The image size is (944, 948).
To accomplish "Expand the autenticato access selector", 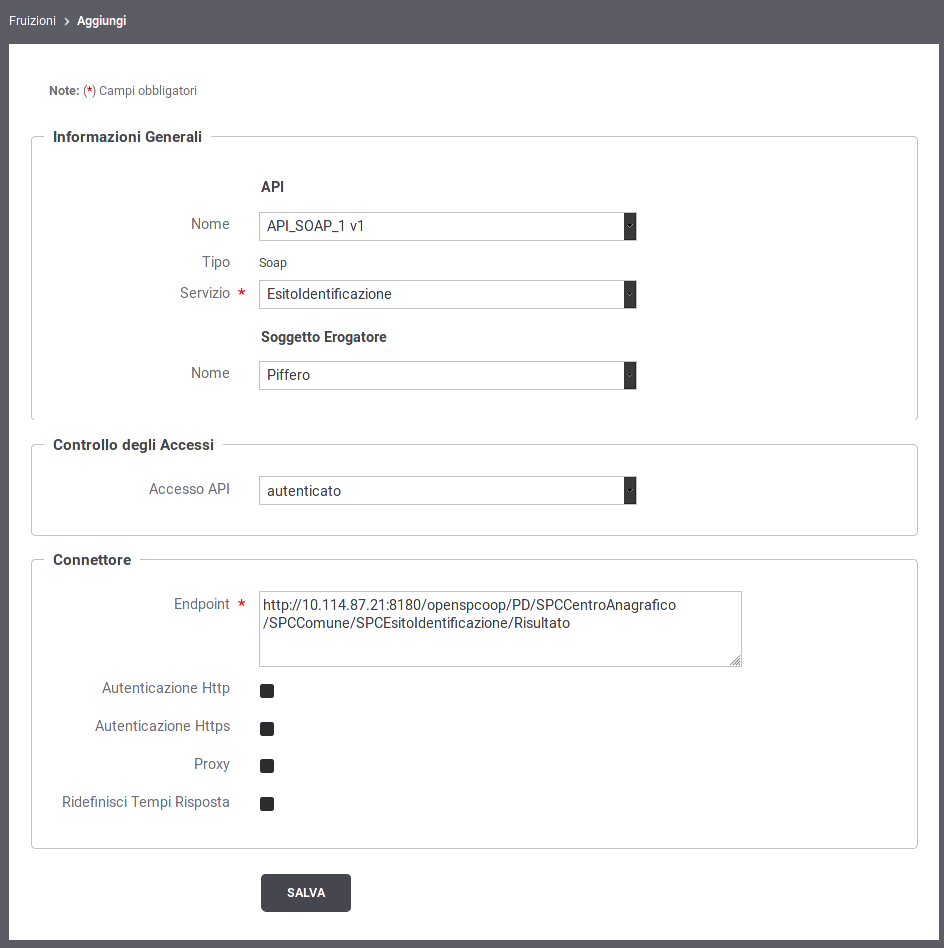I will (448, 490).
